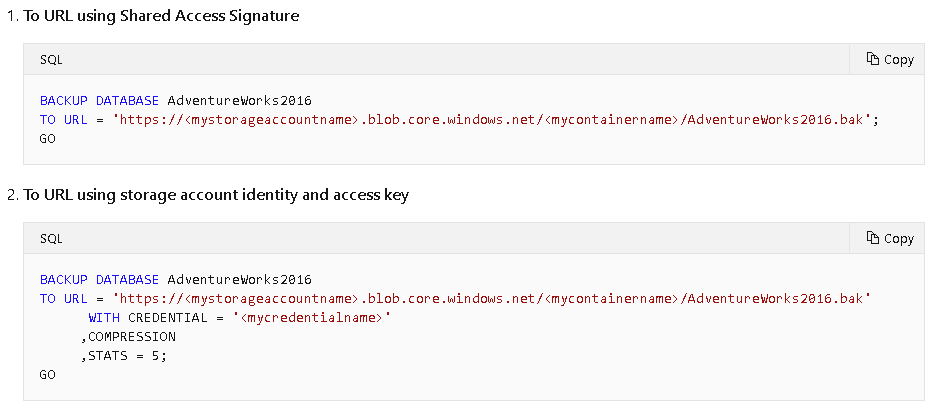Click the heading about storage account identity and access key
Viewport: 933px width, 413px height.
click(215, 195)
